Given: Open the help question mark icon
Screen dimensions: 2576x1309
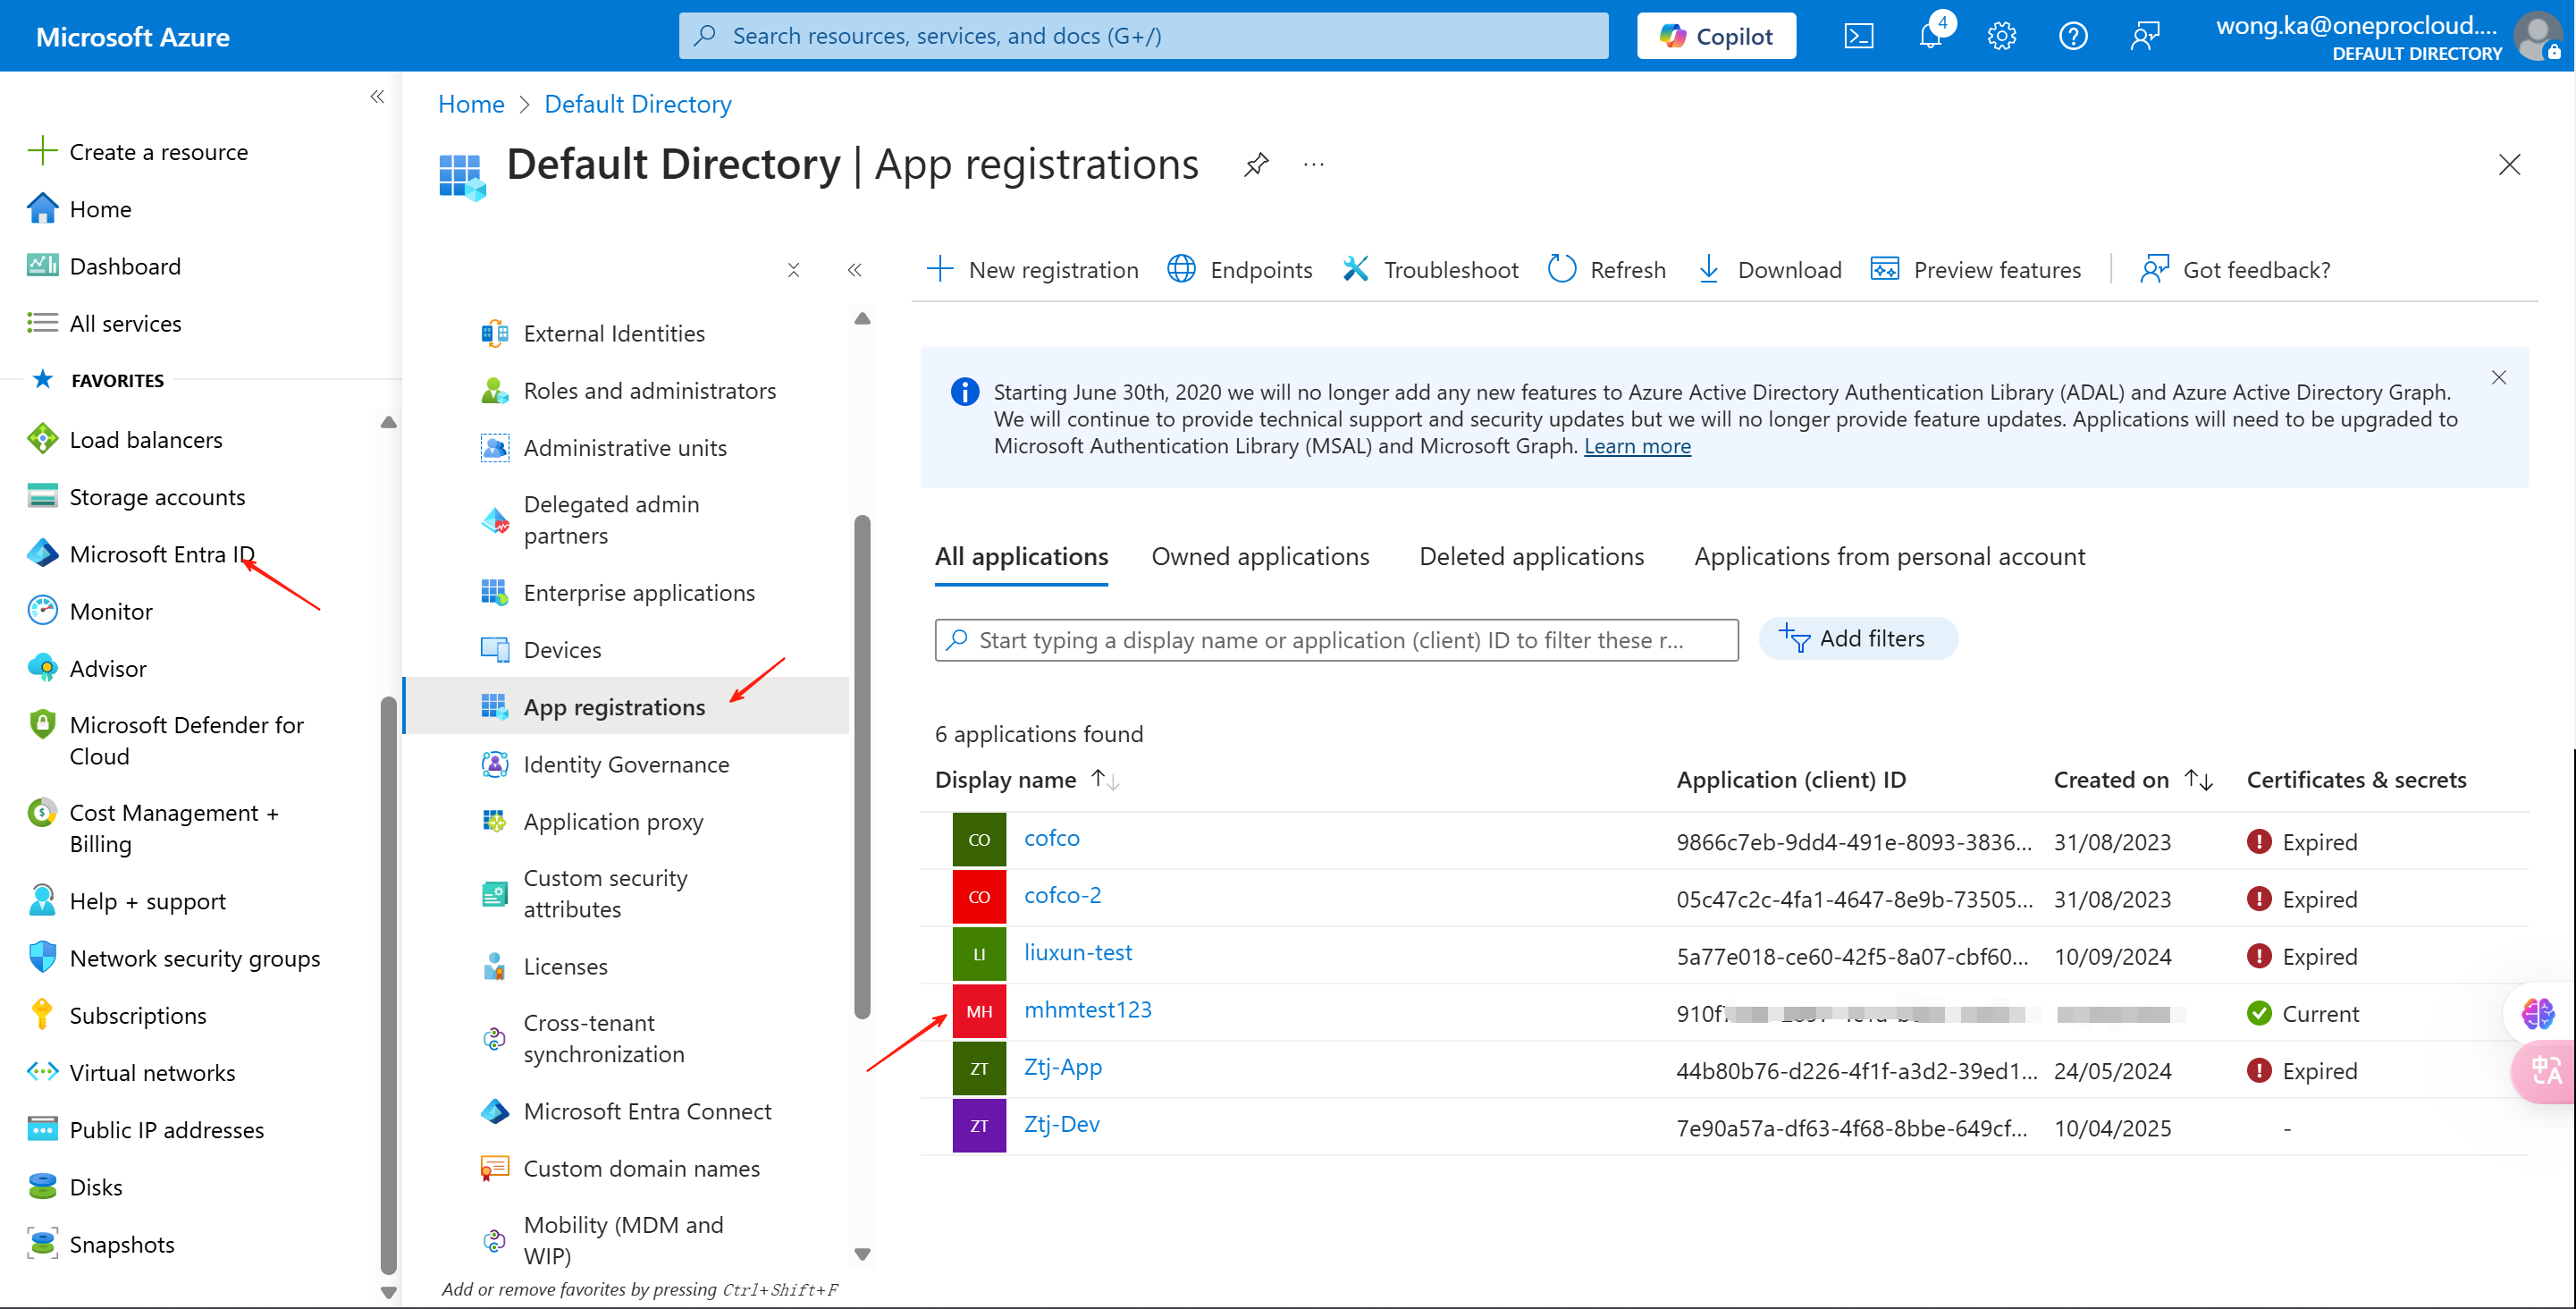Looking at the screenshot, I should pyautogui.click(x=2073, y=36).
